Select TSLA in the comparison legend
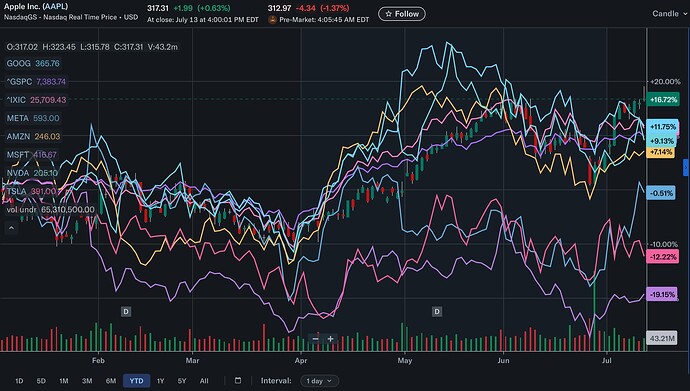Screen dimensions: 690x391 [x=31, y=191]
